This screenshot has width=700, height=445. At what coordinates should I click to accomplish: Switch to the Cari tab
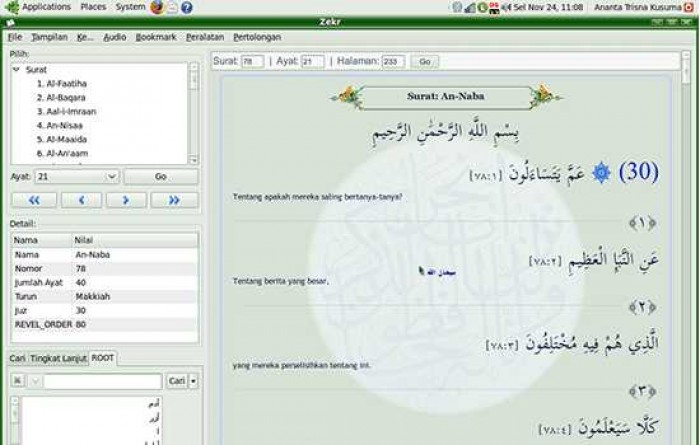click(17, 358)
